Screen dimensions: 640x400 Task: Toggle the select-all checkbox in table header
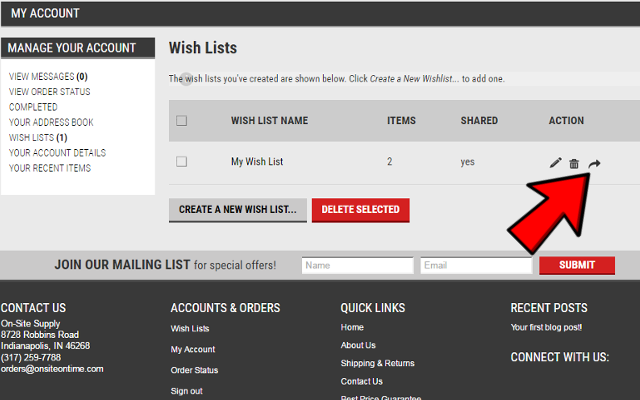tap(181, 121)
